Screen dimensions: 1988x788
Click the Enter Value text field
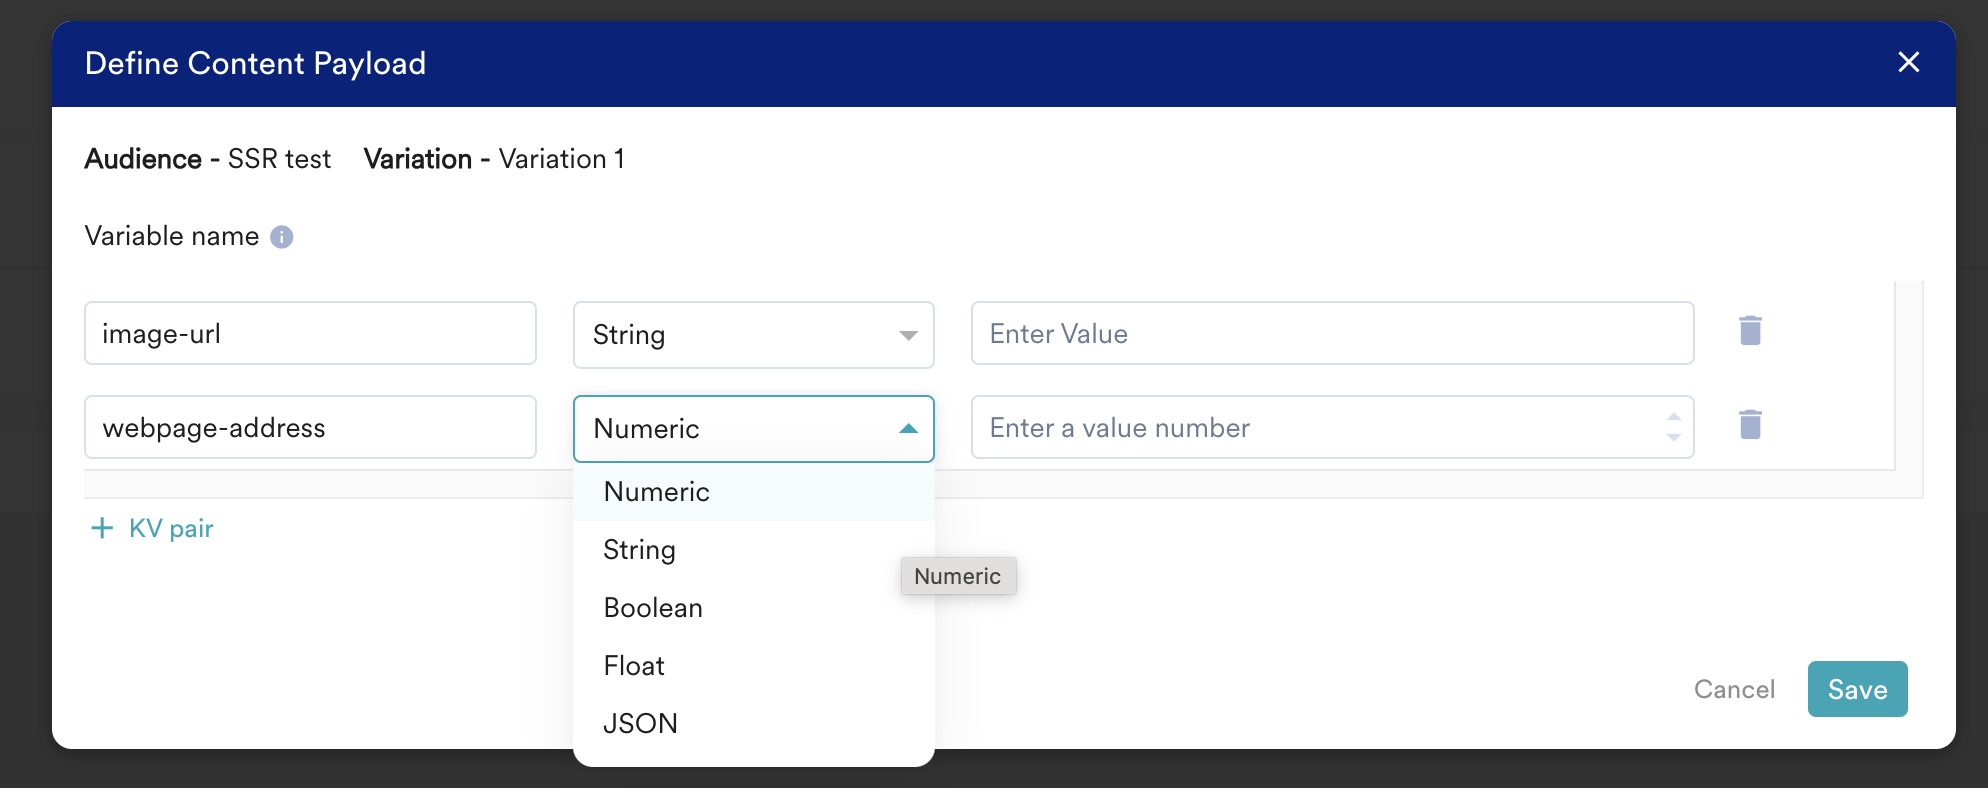pyautogui.click(x=1331, y=334)
